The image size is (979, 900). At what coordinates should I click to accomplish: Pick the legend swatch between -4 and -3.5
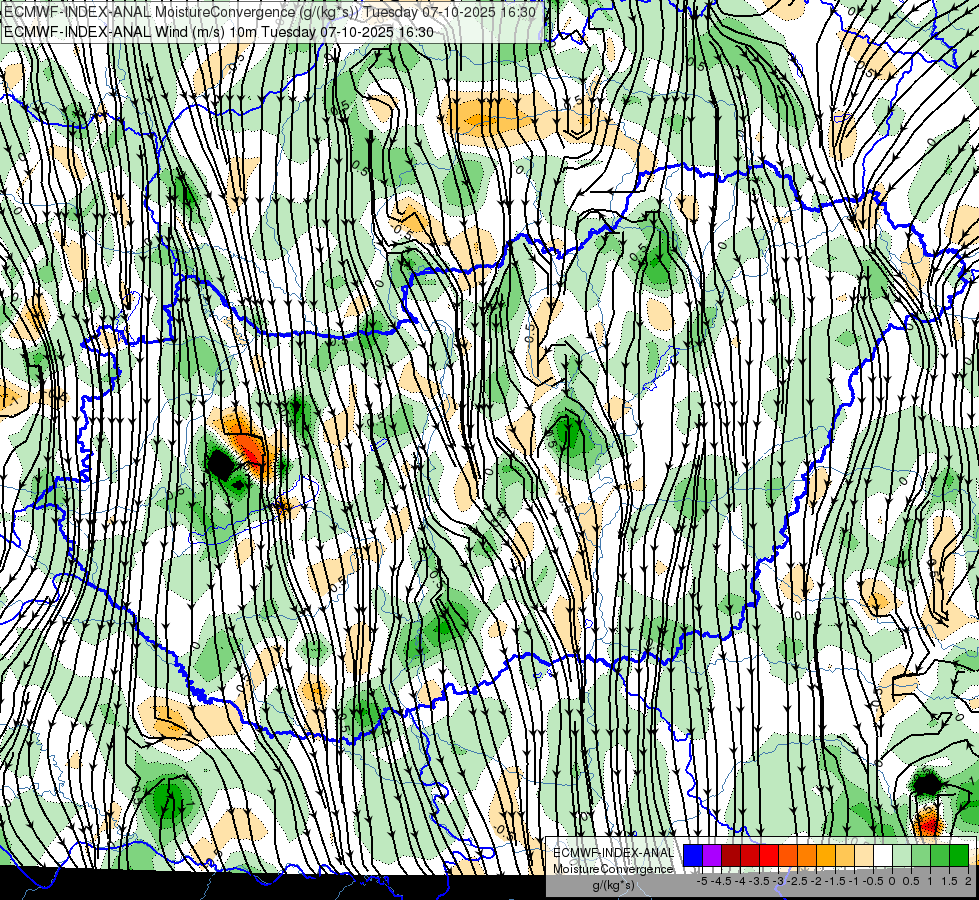click(750, 856)
